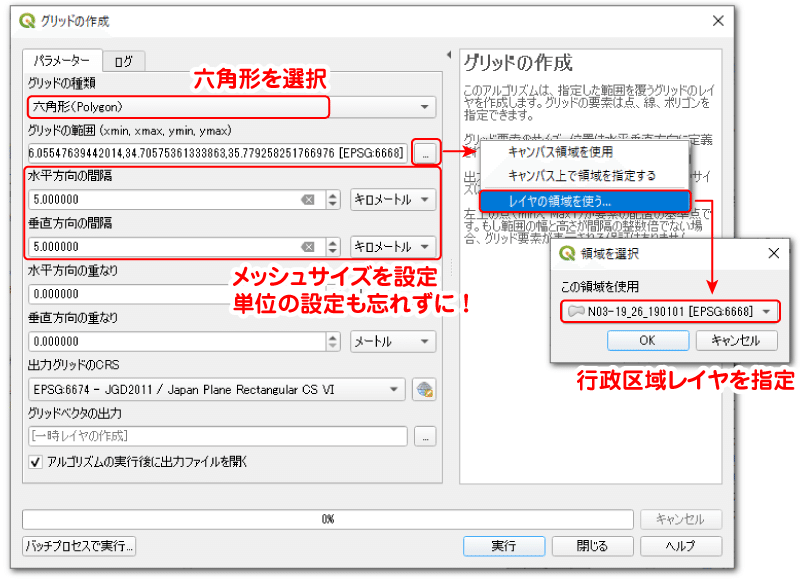The height and width of the screenshot is (579, 800).
Task: Click the greyed キャンセル button beside the progress bar
Action: (x=681, y=519)
